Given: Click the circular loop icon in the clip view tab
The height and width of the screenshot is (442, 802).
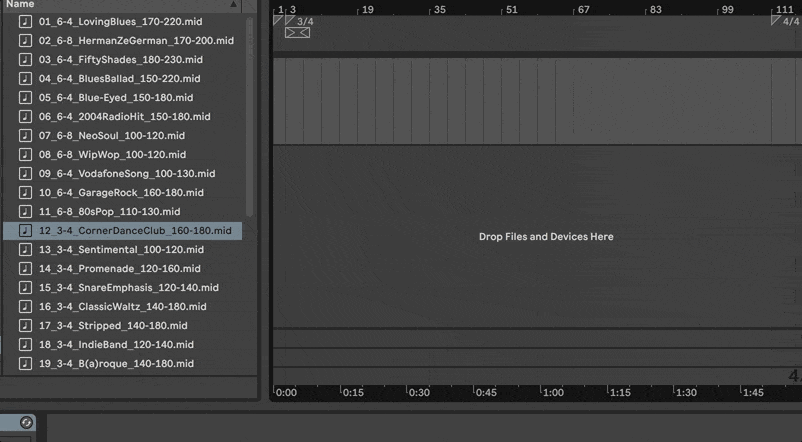Looking at the screenshot, I should (x=26, y=423).
